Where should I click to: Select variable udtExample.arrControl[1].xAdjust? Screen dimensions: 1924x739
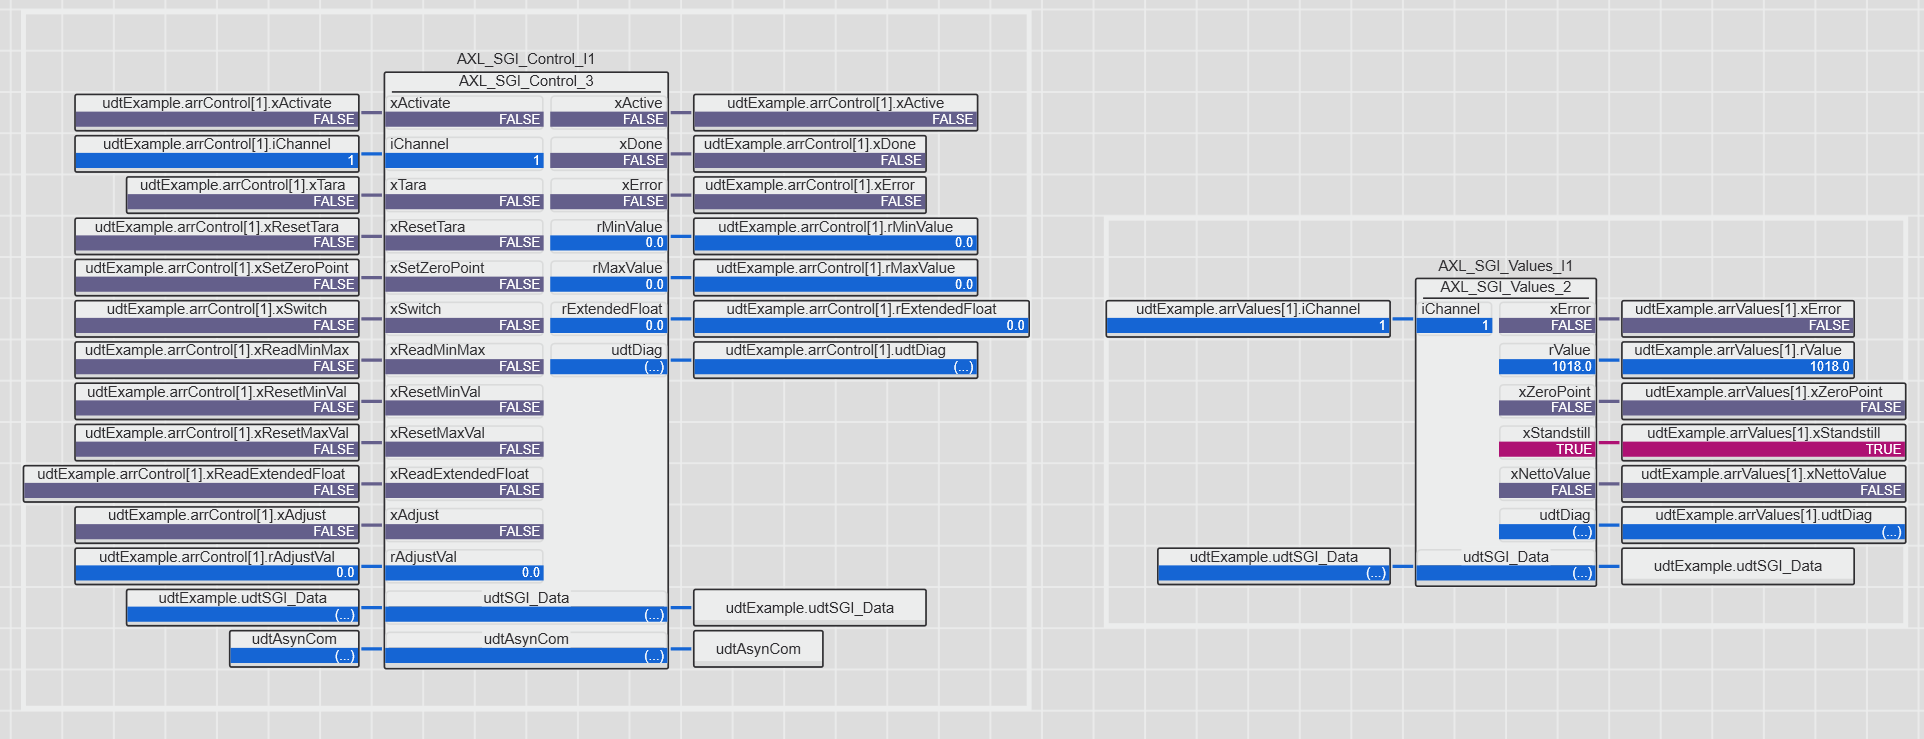click(x=217, y=524)
